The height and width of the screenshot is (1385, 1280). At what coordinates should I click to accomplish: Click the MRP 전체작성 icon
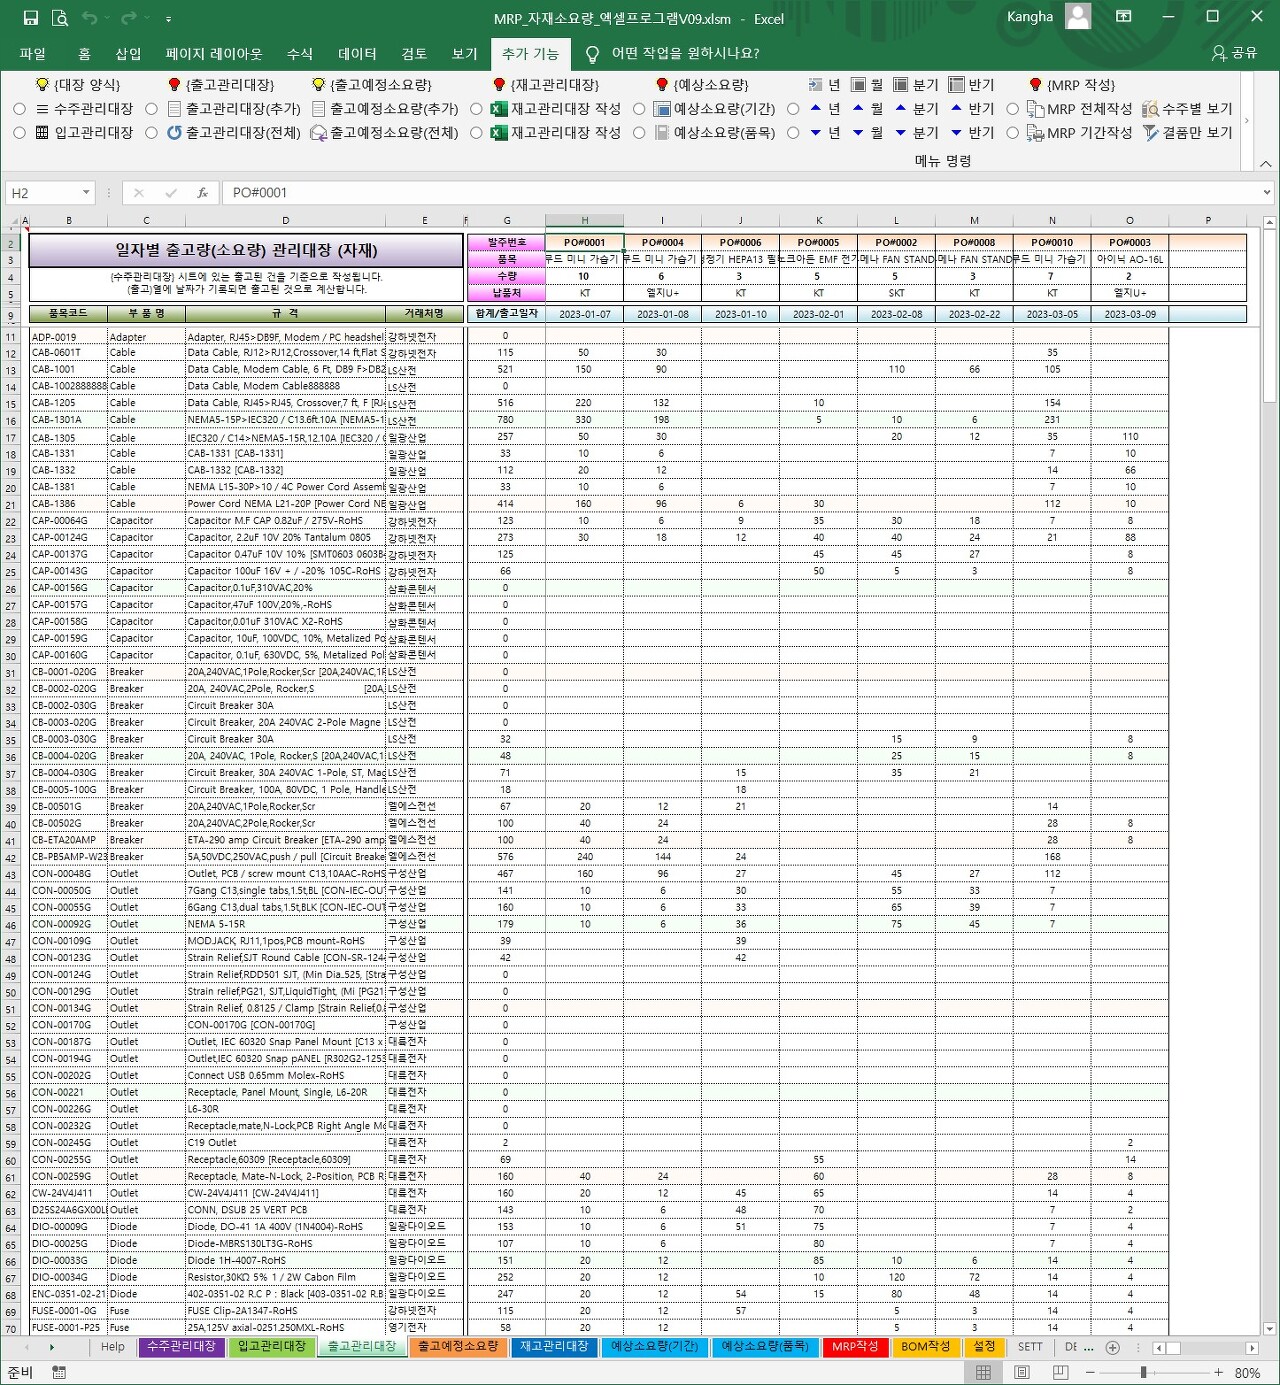coord(1035,109)
